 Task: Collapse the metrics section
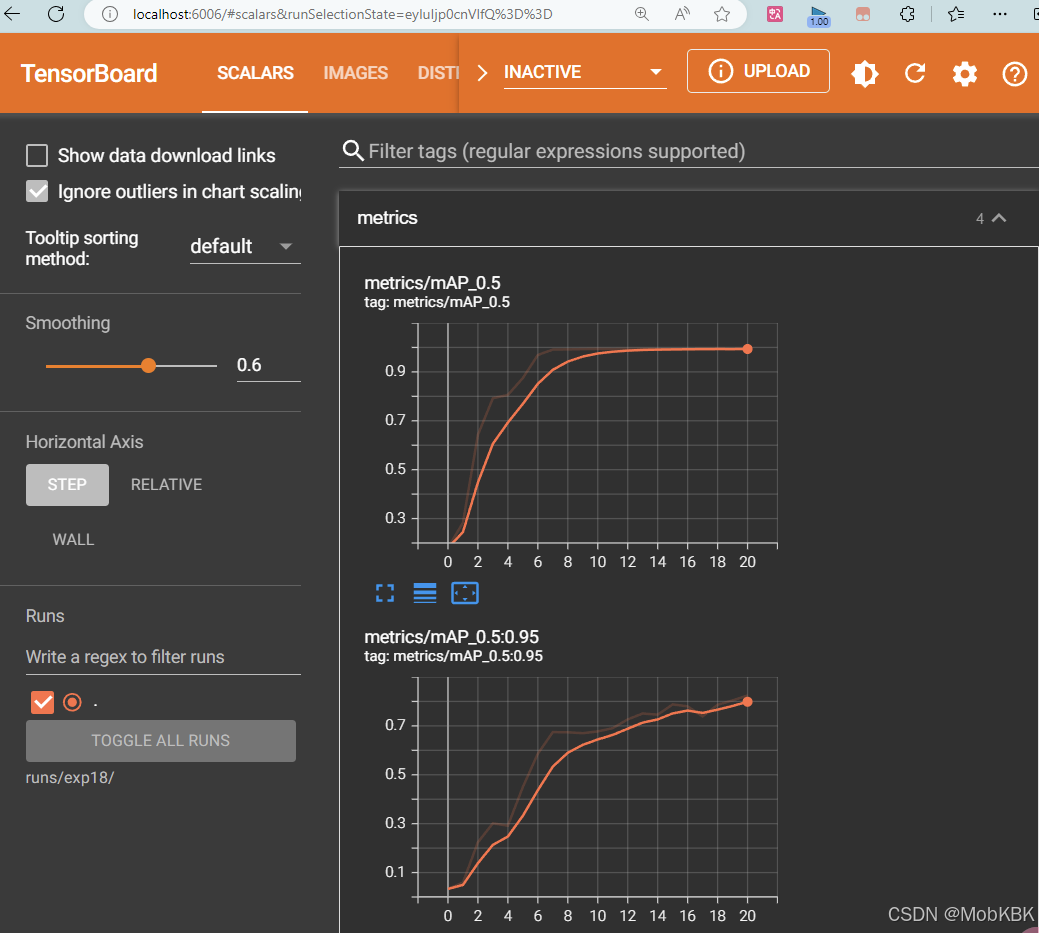(999, 218)
